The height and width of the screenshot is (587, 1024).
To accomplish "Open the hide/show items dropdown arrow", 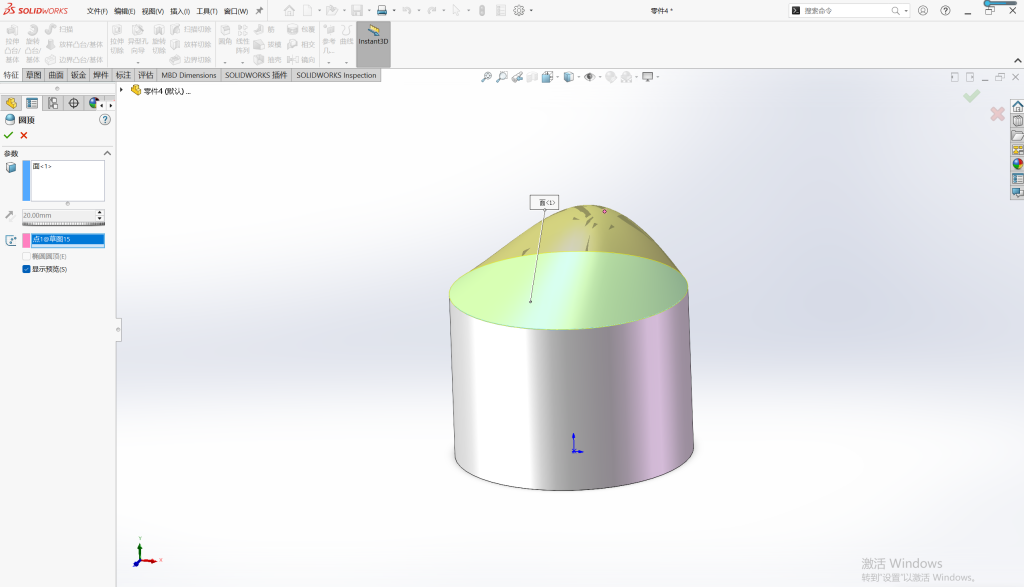I will point(600,77).
